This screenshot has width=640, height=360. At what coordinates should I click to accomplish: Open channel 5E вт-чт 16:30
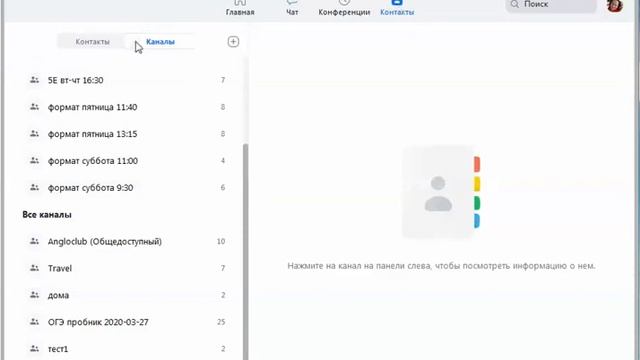[x=127, y=80]
